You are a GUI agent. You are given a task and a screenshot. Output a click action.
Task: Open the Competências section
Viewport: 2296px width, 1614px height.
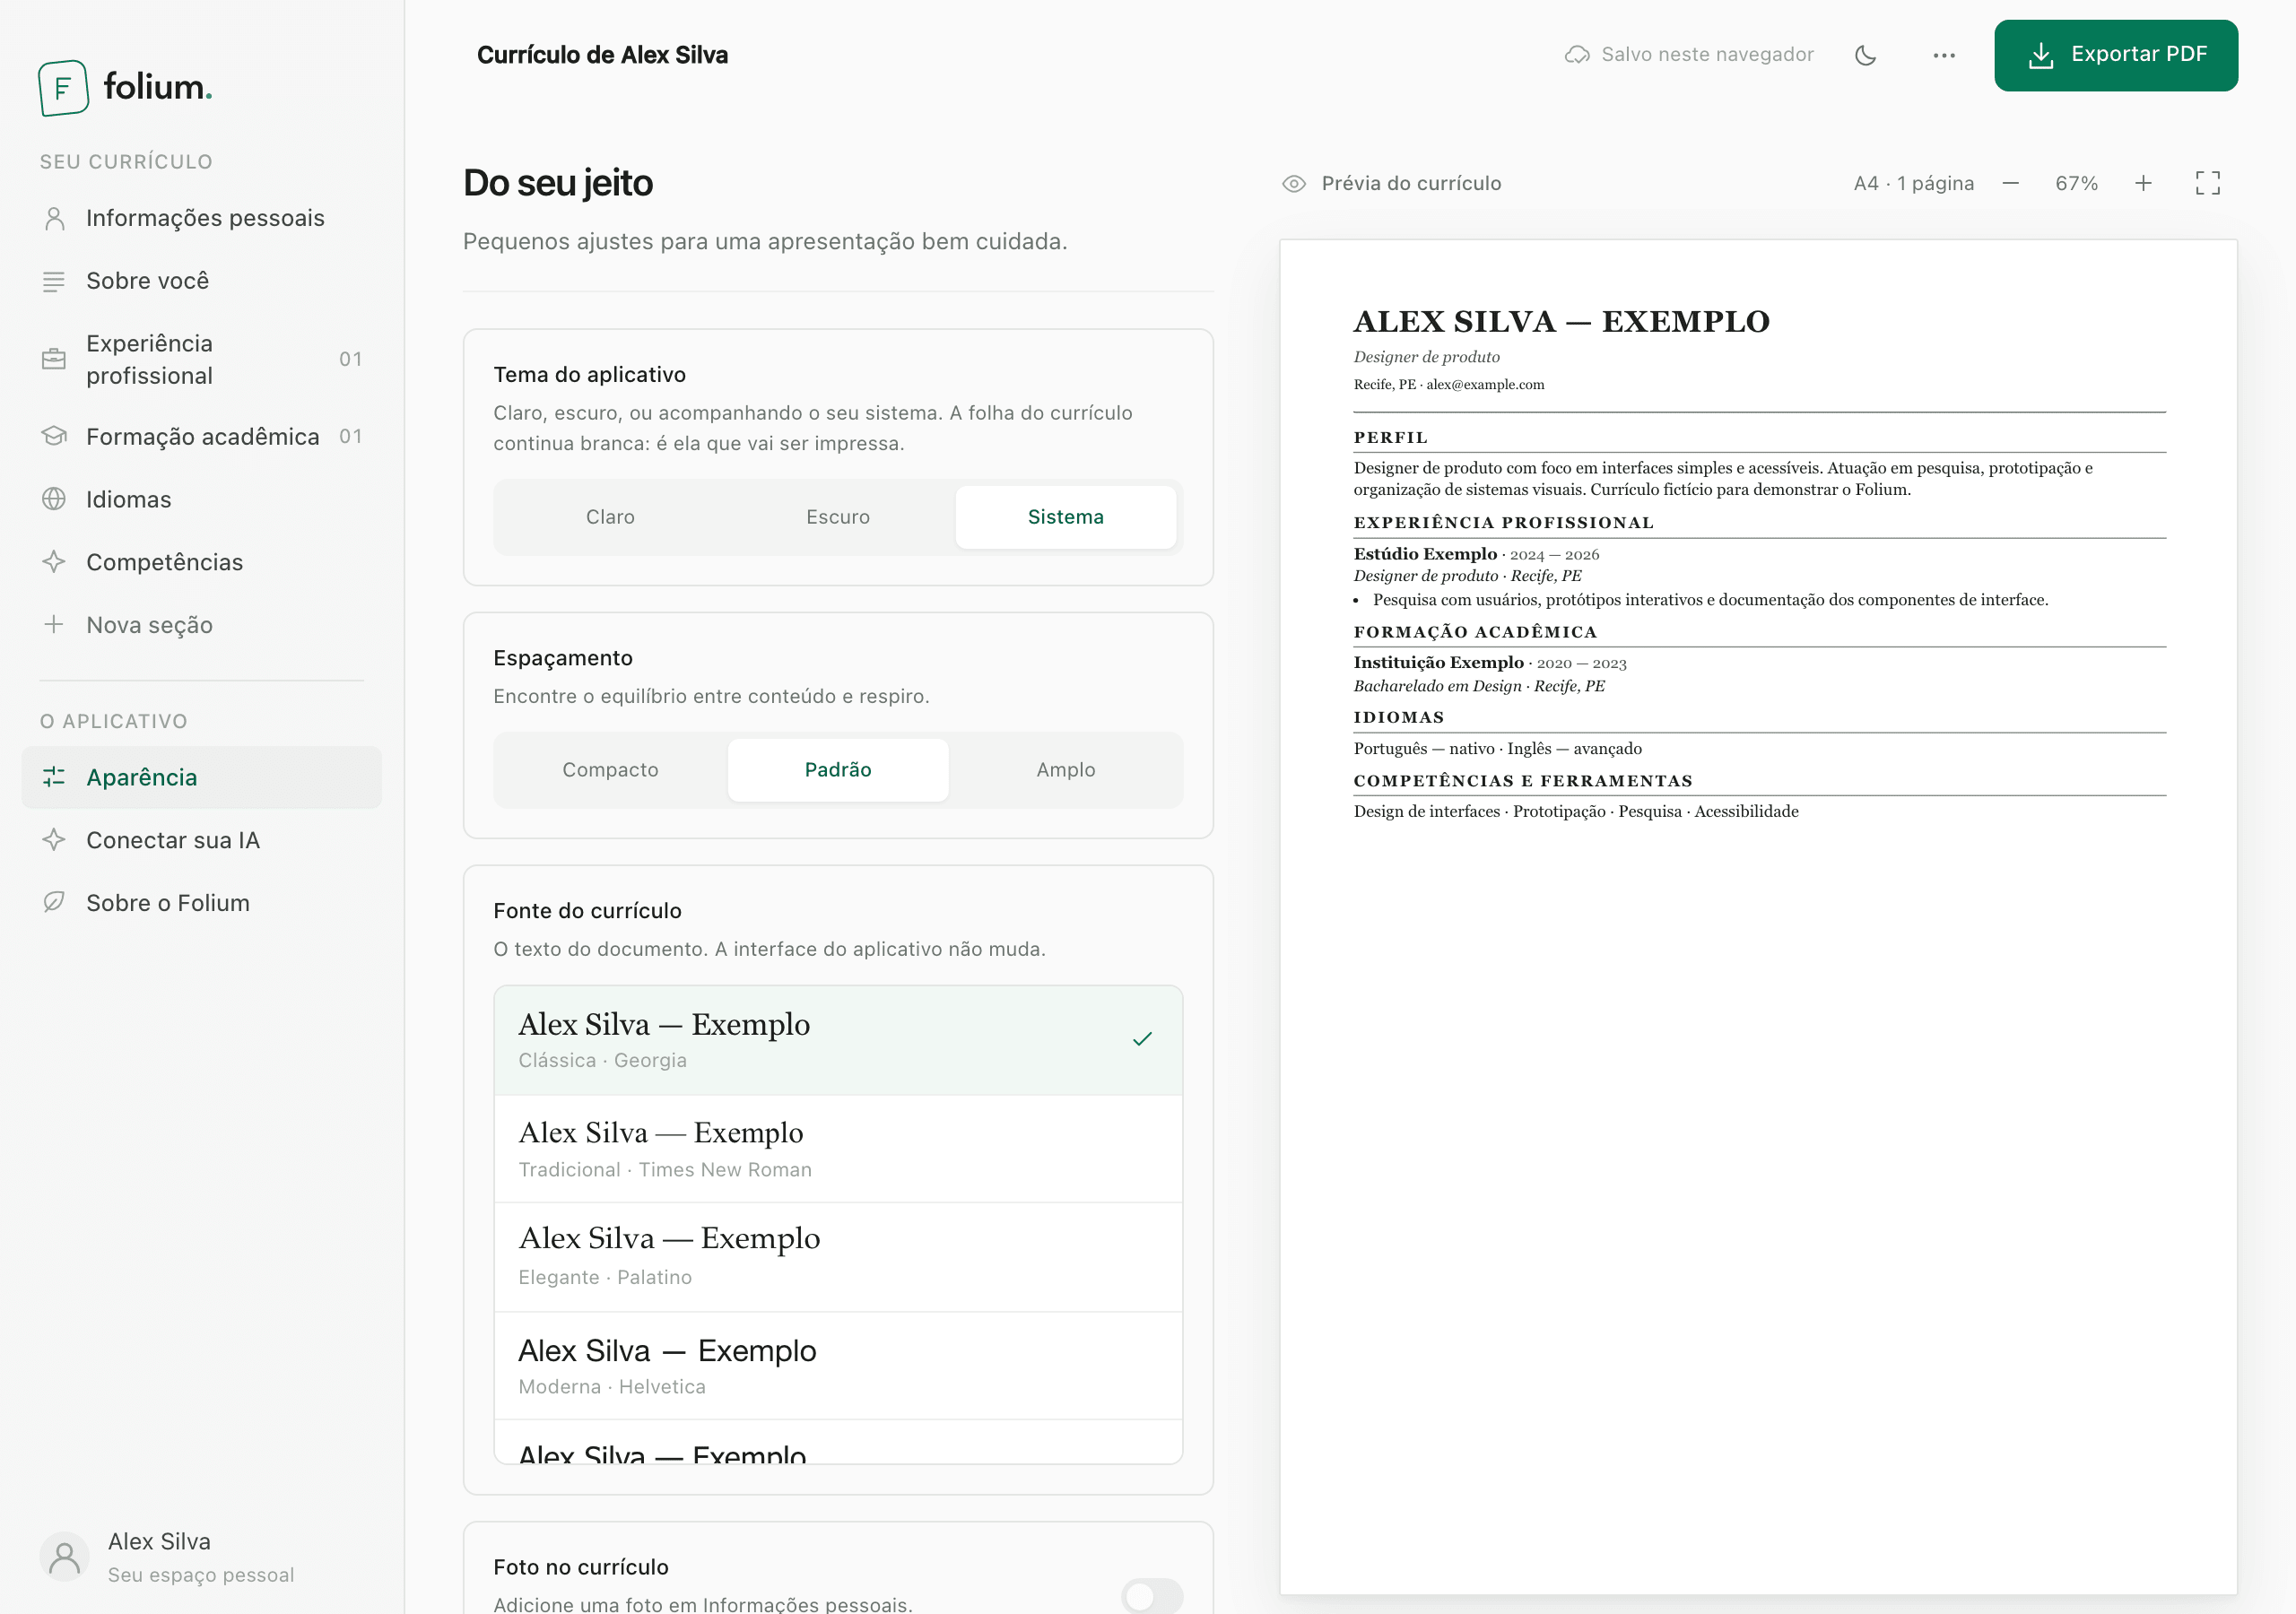tap(202, 562)
